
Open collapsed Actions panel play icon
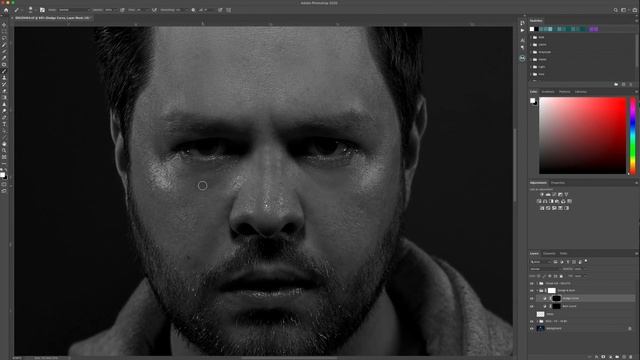522,30
